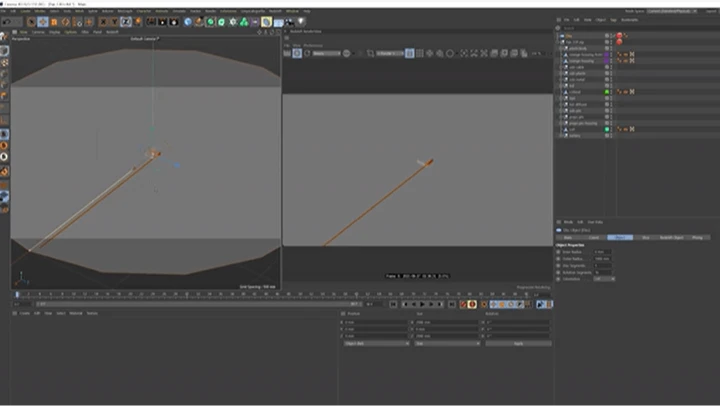Toggle Rotation keyframing in timeline
This screenshot has width=720, height=406.
click(x=511, y=304)
